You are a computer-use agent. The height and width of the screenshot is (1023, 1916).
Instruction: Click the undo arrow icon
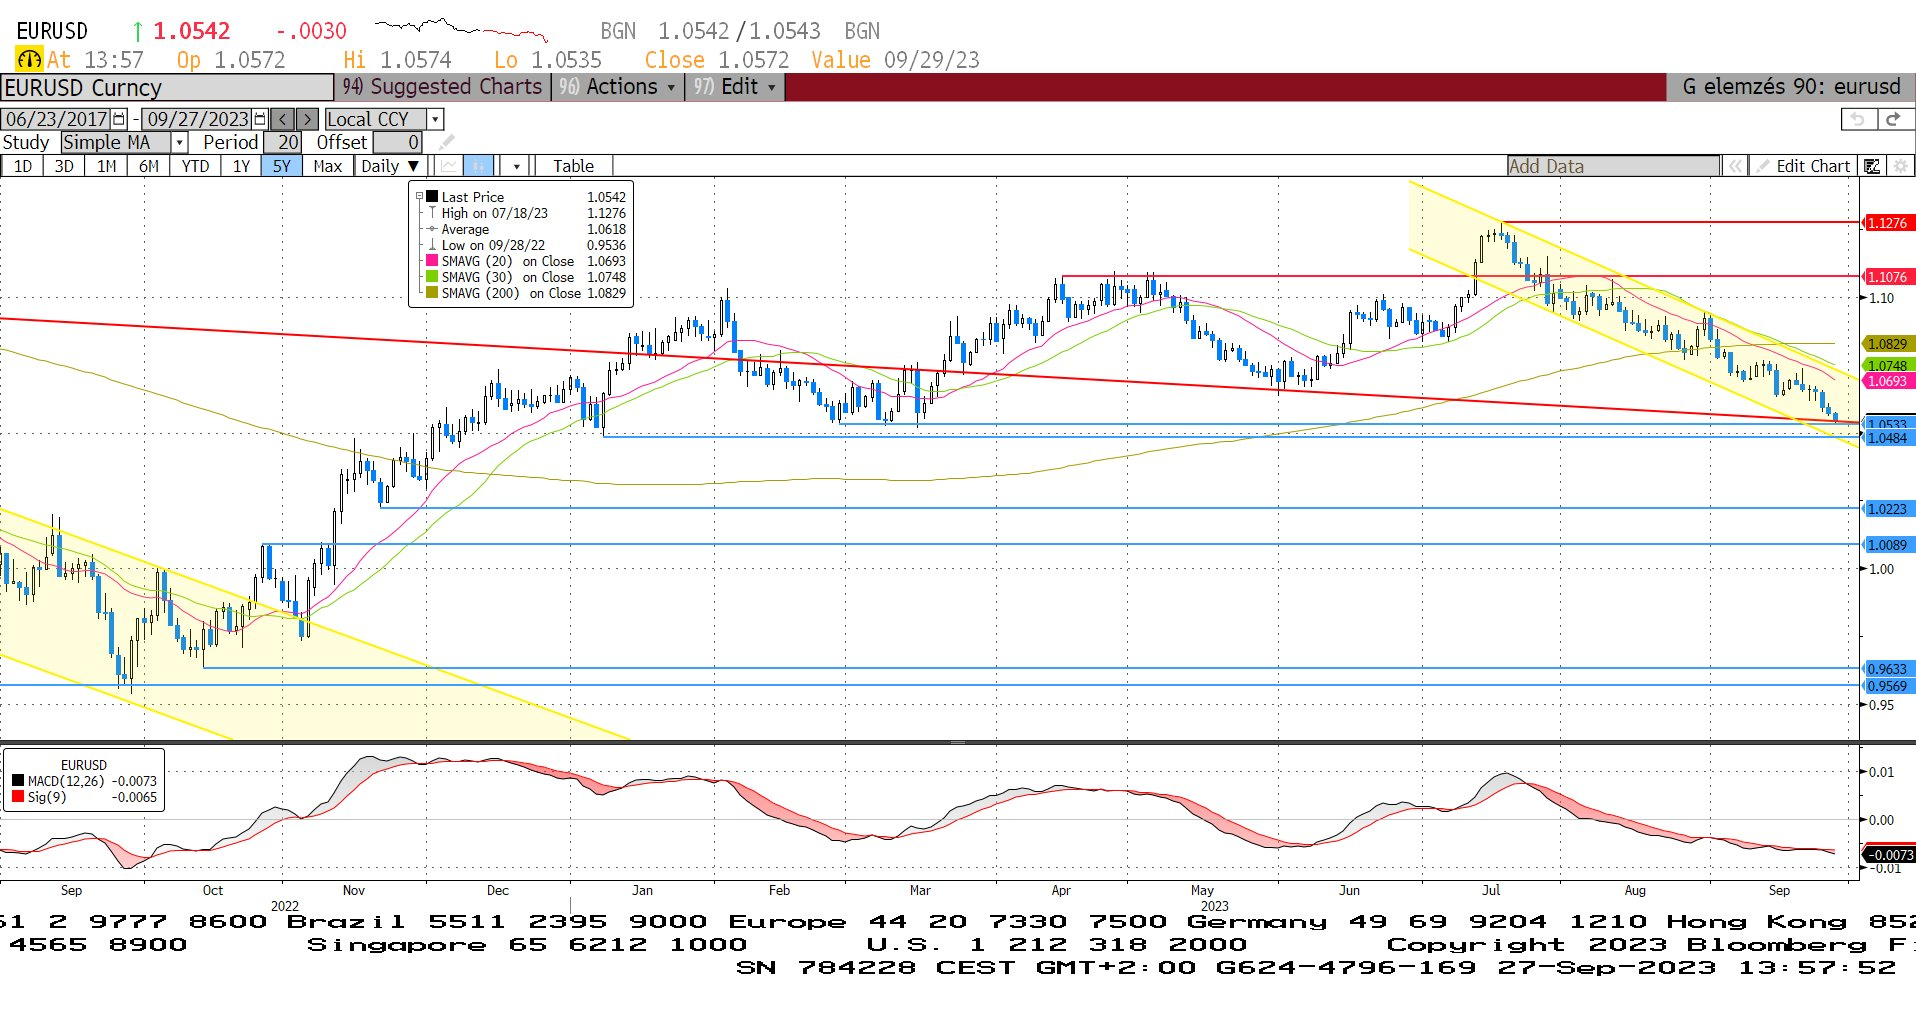(x=1857, y=119)
